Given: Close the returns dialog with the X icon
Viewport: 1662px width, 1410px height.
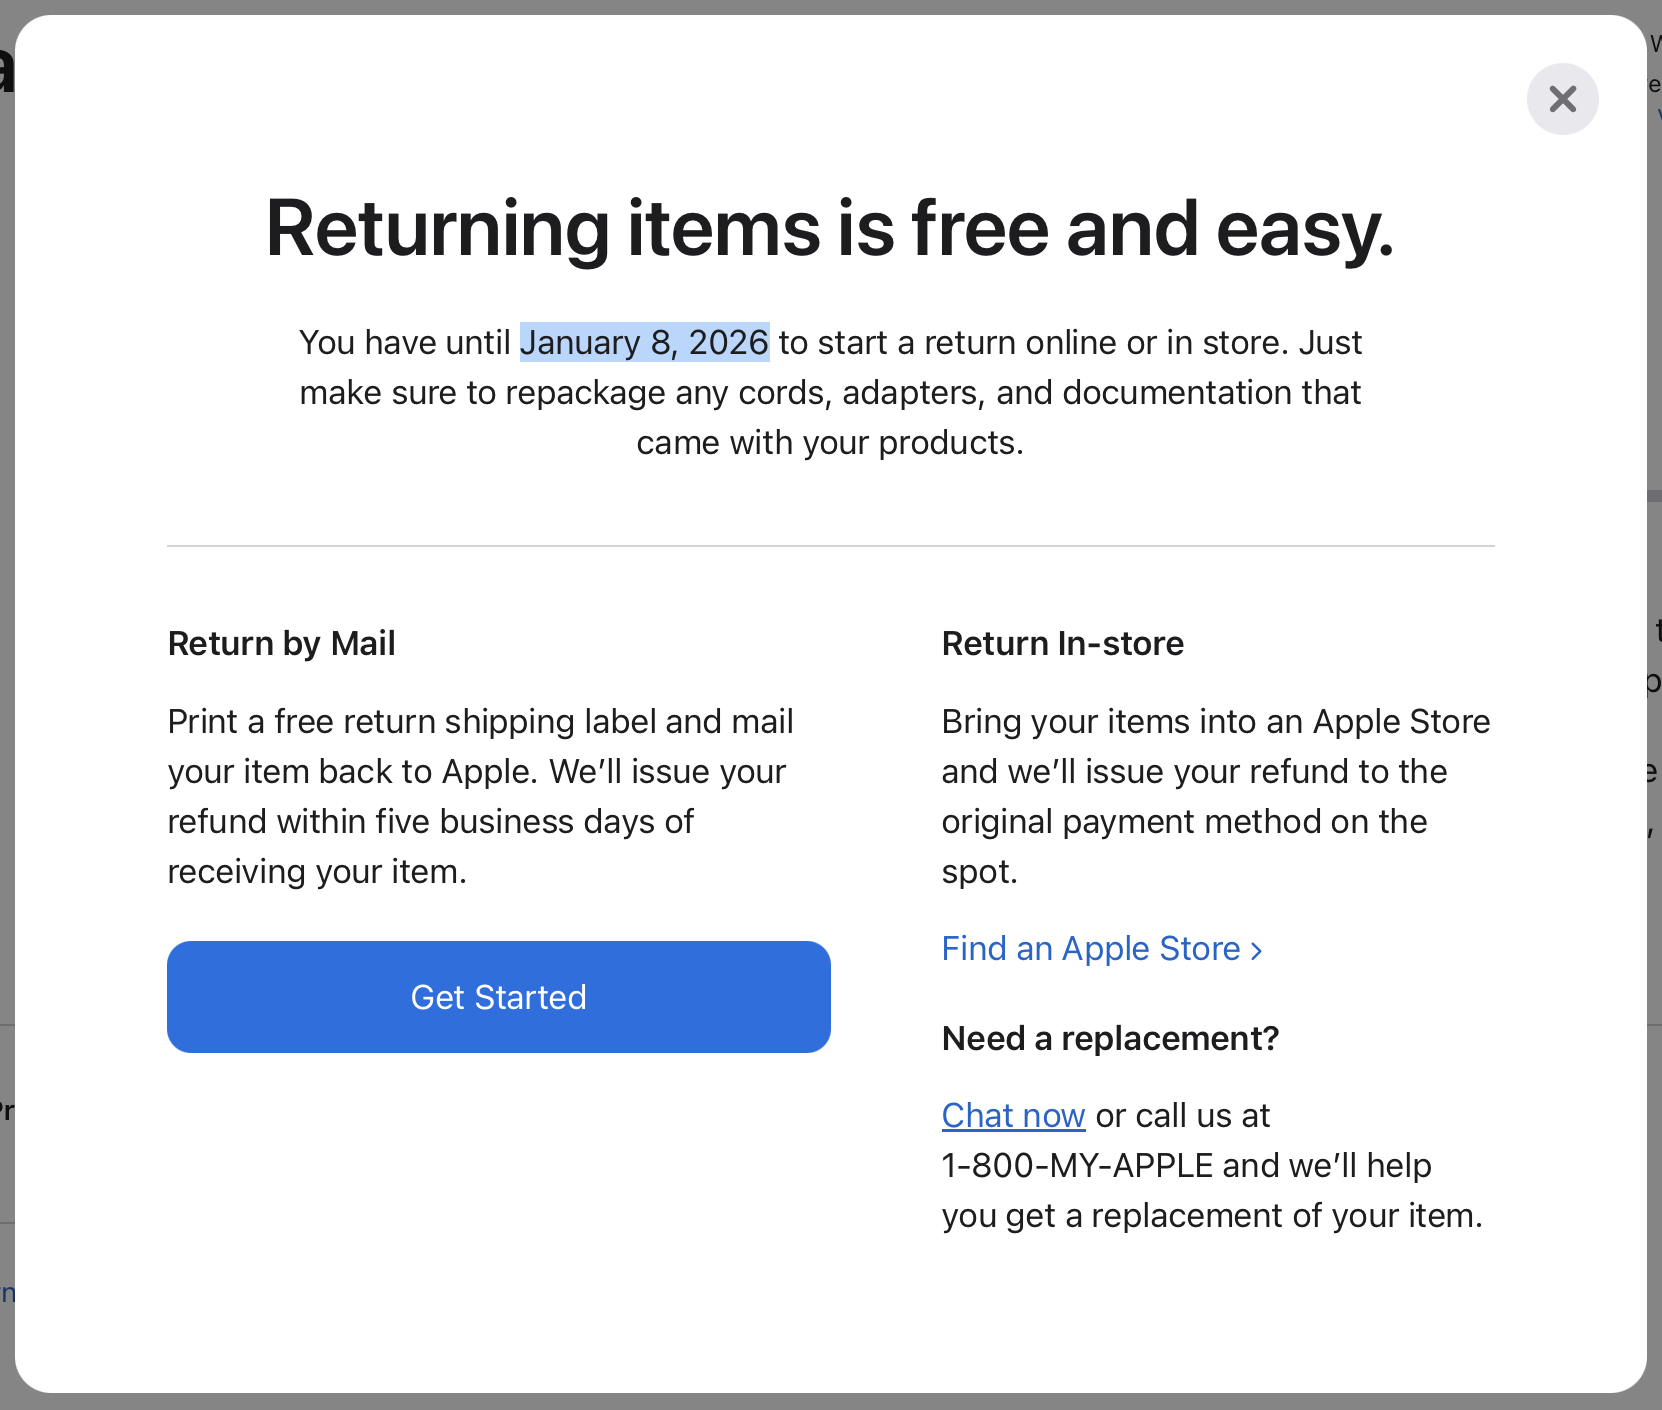Looking at the screenshot, I should pyautogui.click(x=1562, y=99).
